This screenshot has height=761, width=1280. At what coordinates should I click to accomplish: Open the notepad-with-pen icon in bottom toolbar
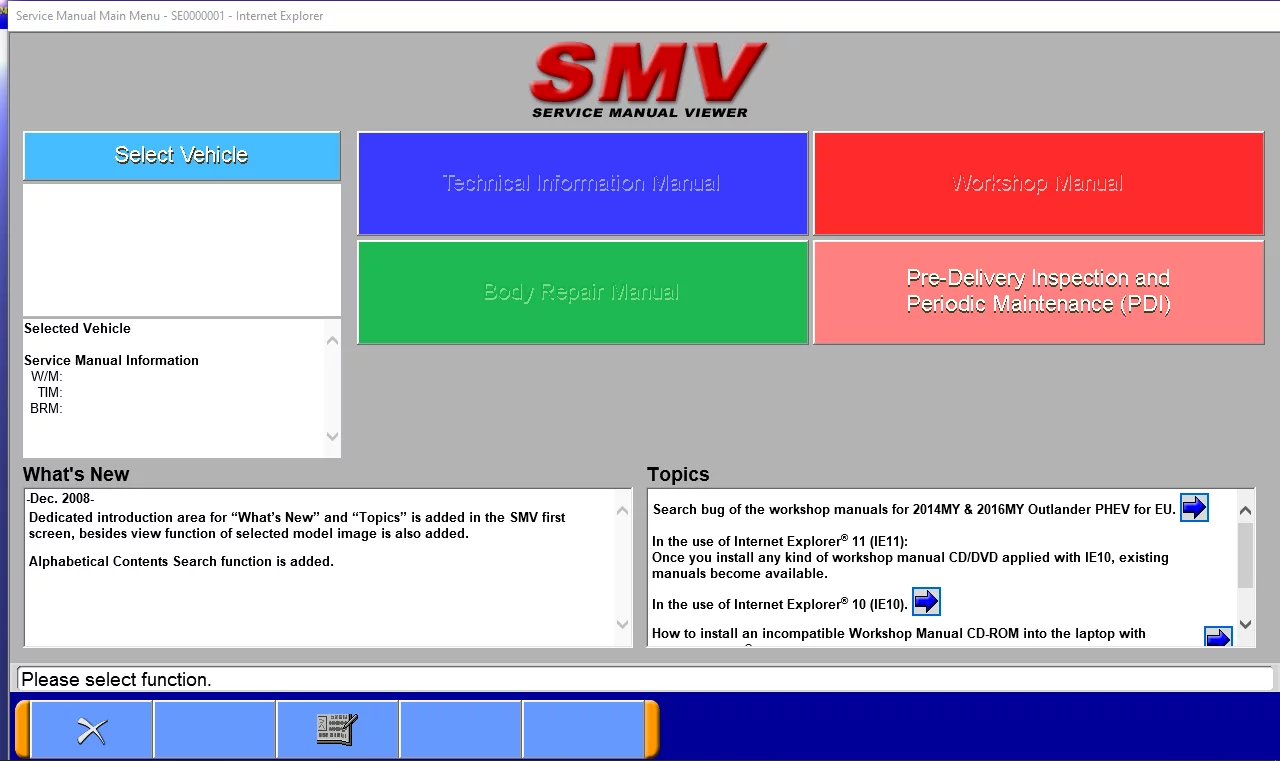(x=337, y=731)
